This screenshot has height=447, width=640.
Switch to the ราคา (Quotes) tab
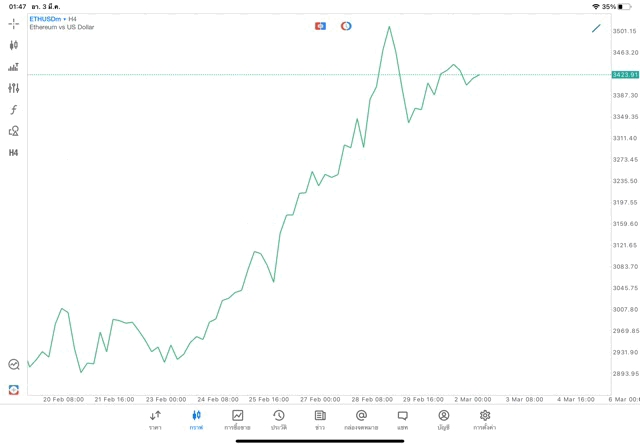click(155, 420)
